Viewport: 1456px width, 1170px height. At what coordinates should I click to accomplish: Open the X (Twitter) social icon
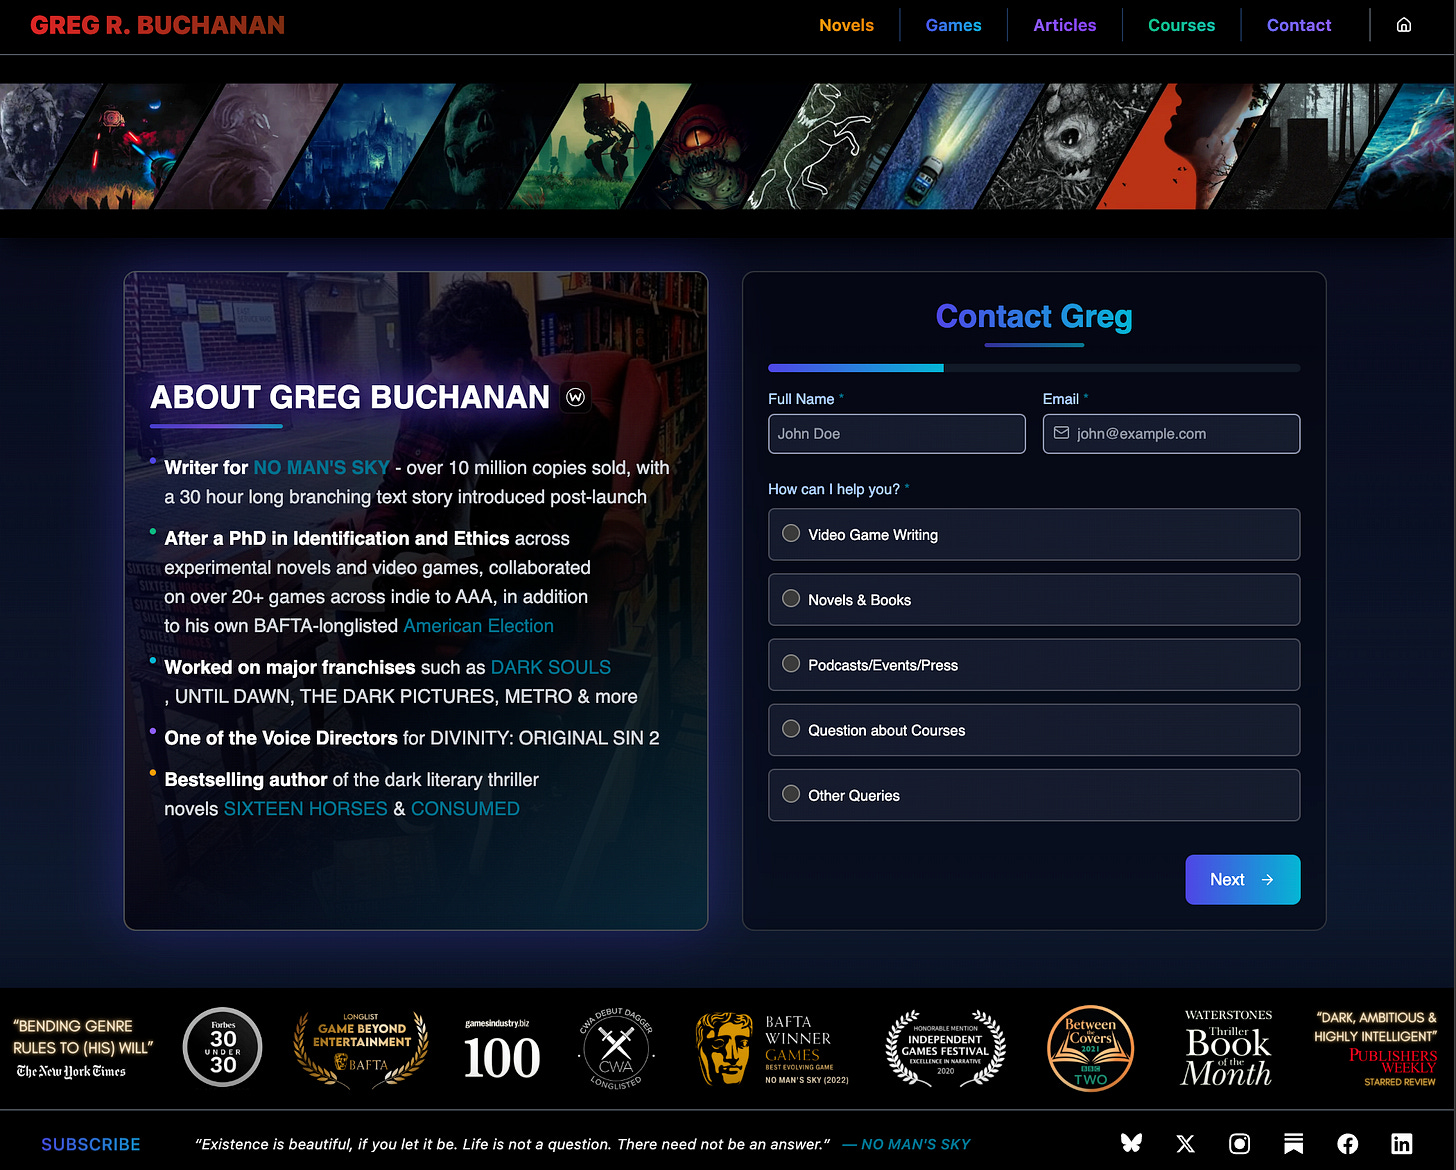[x=1185, y=1143]
